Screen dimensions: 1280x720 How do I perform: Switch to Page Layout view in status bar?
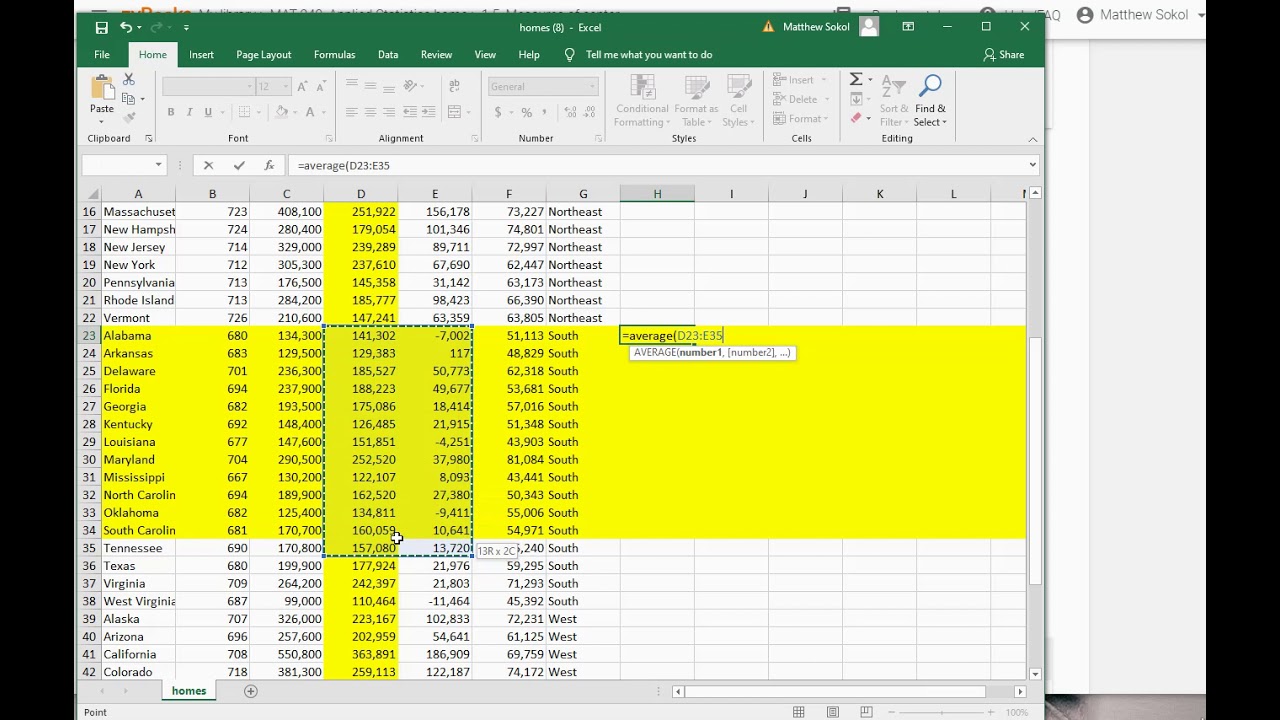click(832, 712)
